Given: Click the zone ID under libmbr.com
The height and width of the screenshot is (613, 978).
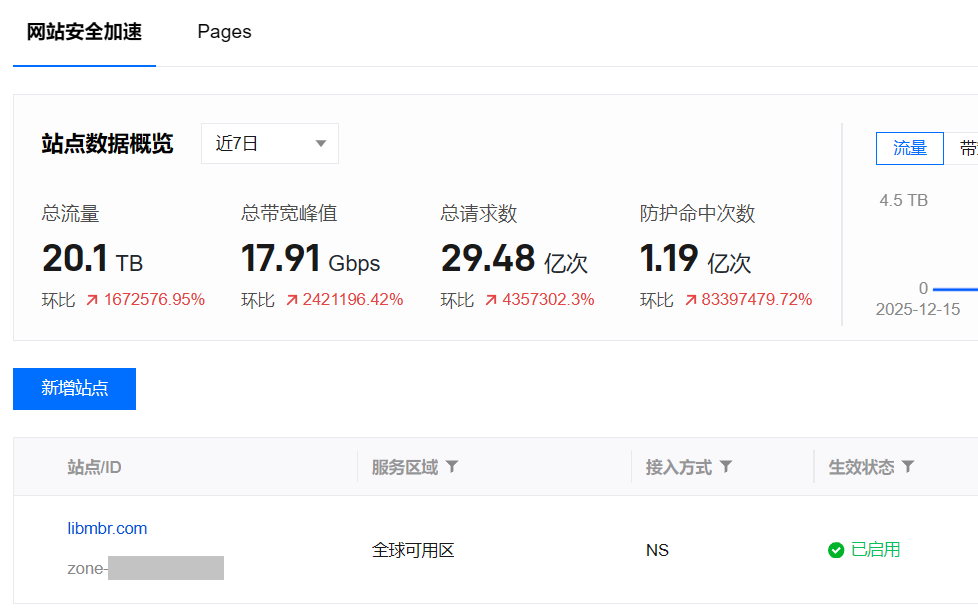Looking at the screenshot, I should pyautogui.click(x=145, y=569).
